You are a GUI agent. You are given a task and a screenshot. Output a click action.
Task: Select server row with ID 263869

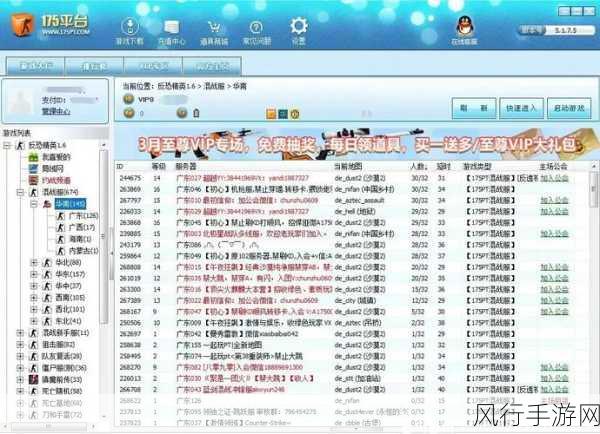[x=352, y=189]
